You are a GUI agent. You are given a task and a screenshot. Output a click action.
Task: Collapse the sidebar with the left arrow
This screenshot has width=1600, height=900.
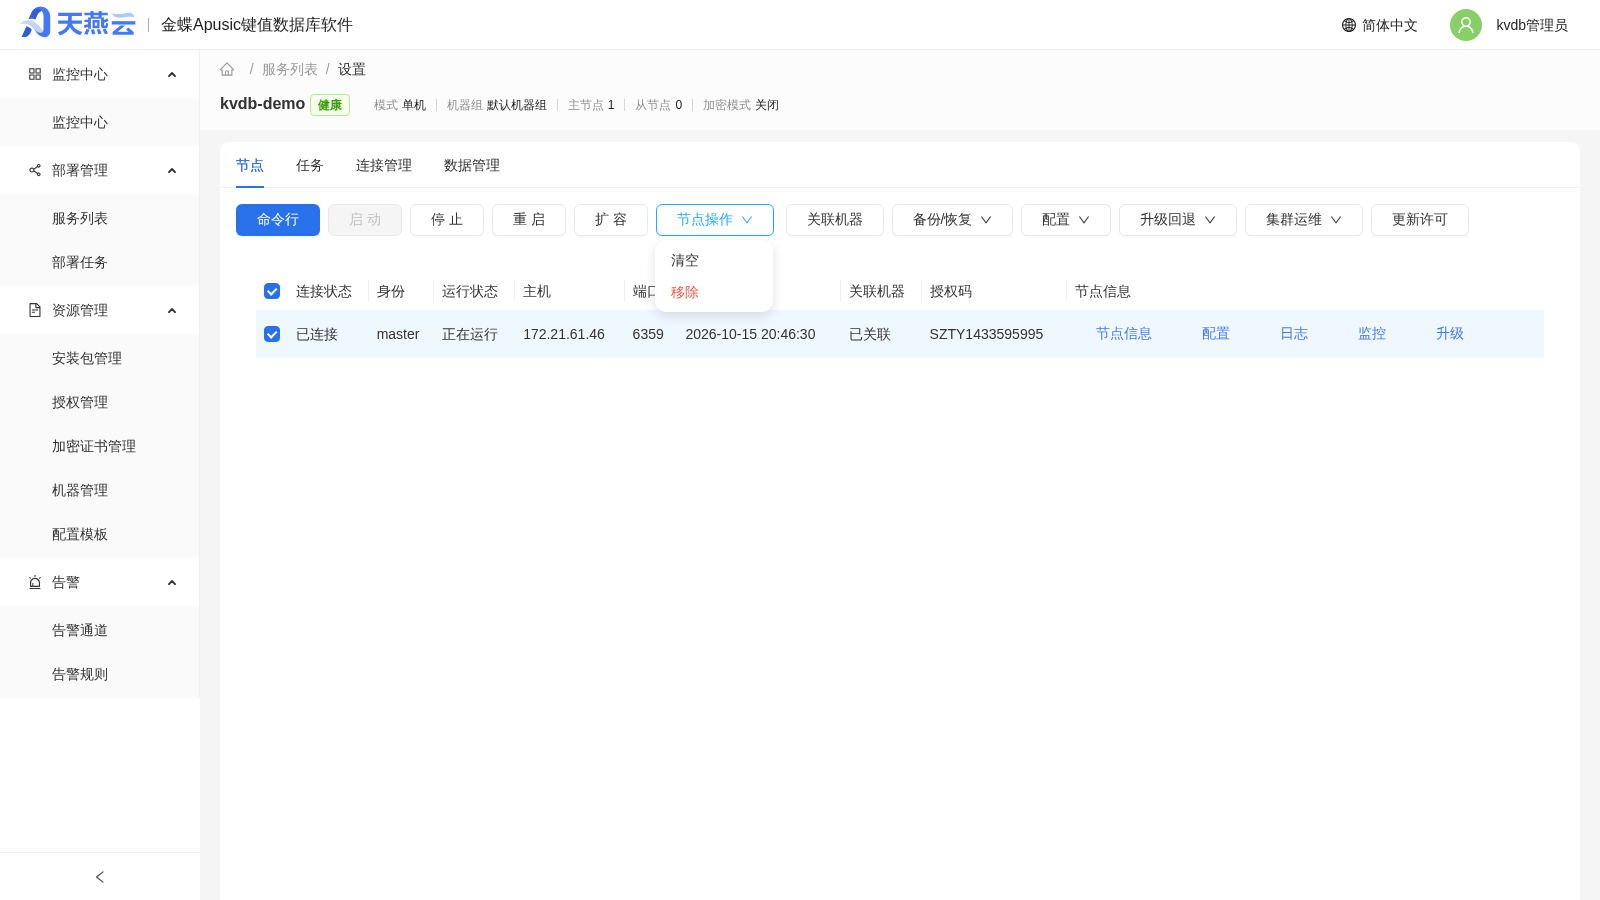pos(100,877)
